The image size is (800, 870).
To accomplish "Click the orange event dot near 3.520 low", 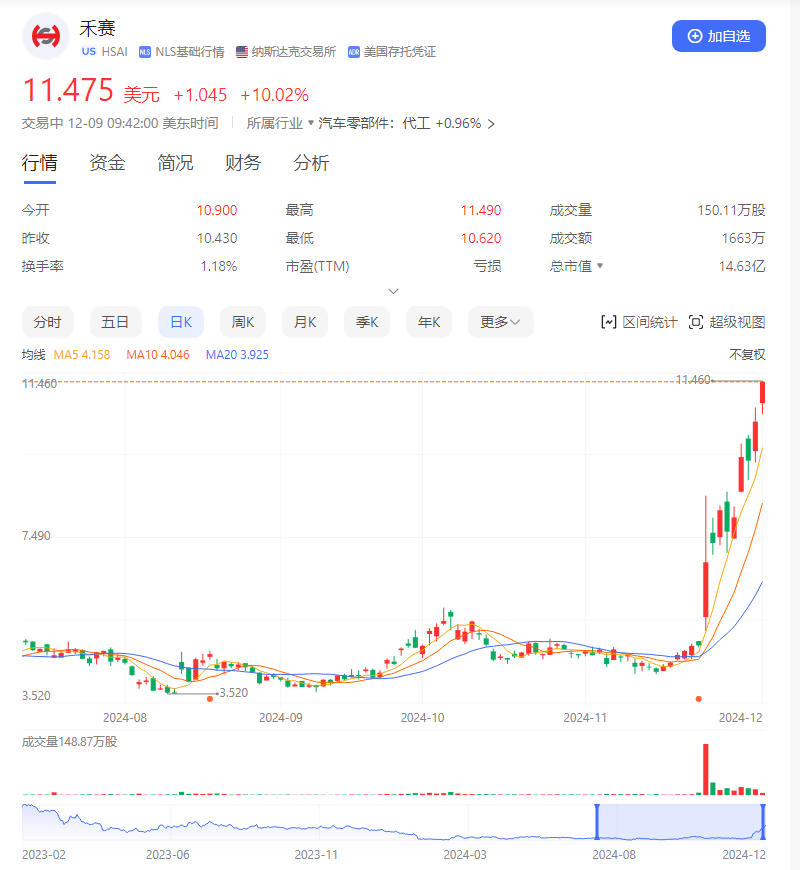I will click(x=210, y=699).
